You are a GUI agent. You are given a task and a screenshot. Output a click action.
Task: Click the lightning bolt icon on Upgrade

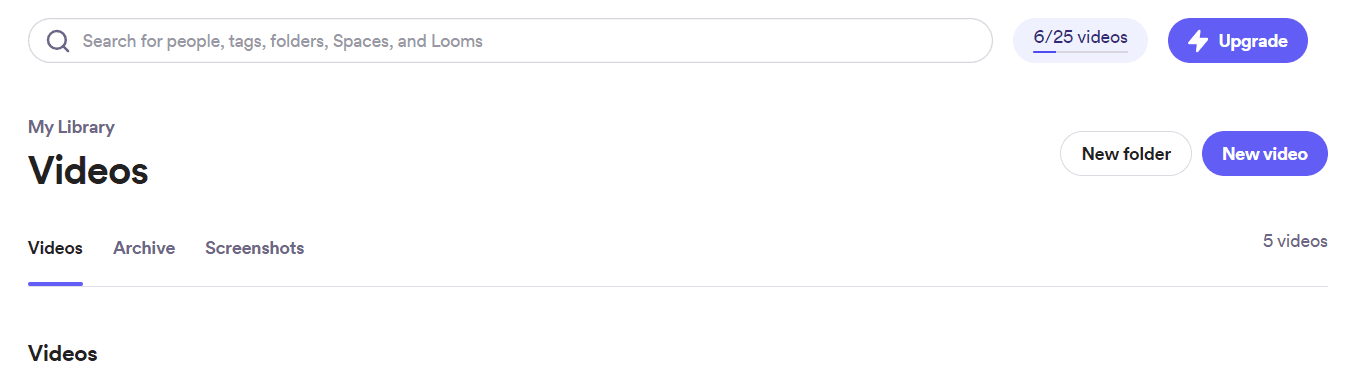(1198, 41)
